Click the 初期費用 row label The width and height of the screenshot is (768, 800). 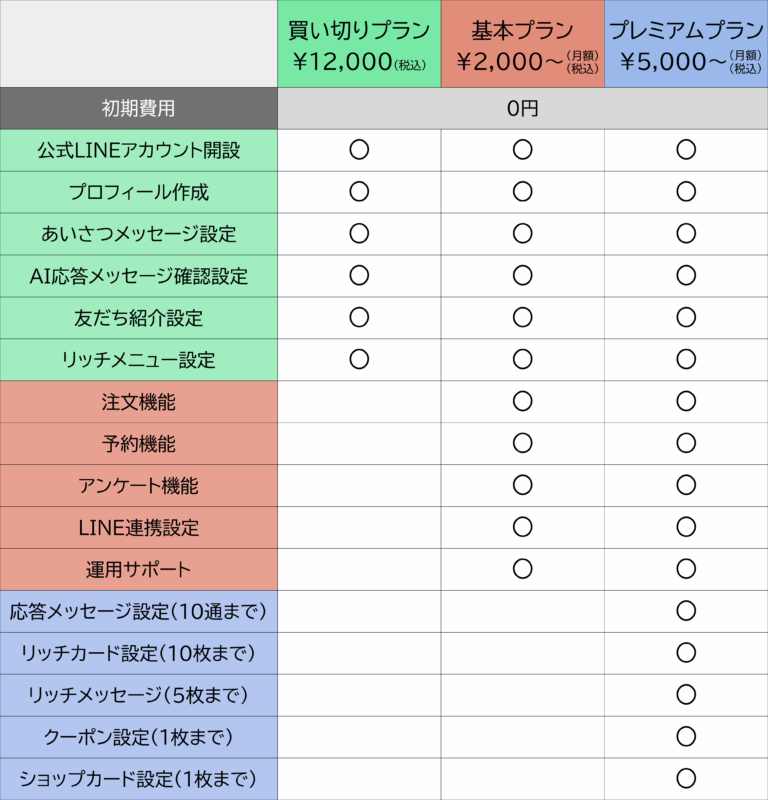(138, 108)
